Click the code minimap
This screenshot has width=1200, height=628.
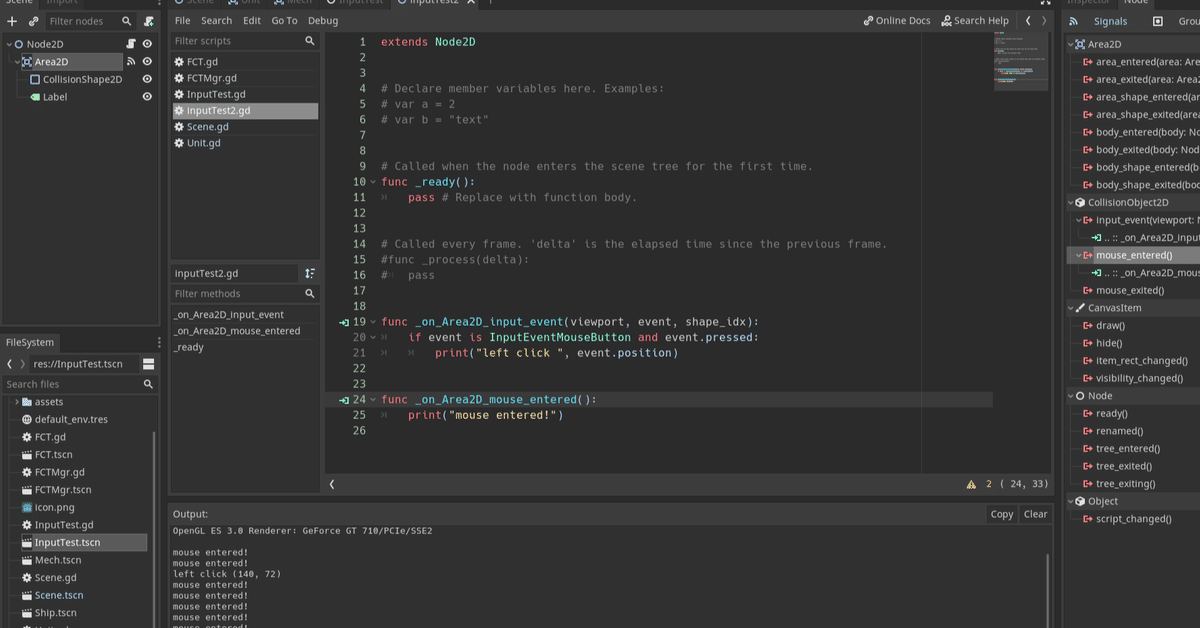tap(1021, 62)
